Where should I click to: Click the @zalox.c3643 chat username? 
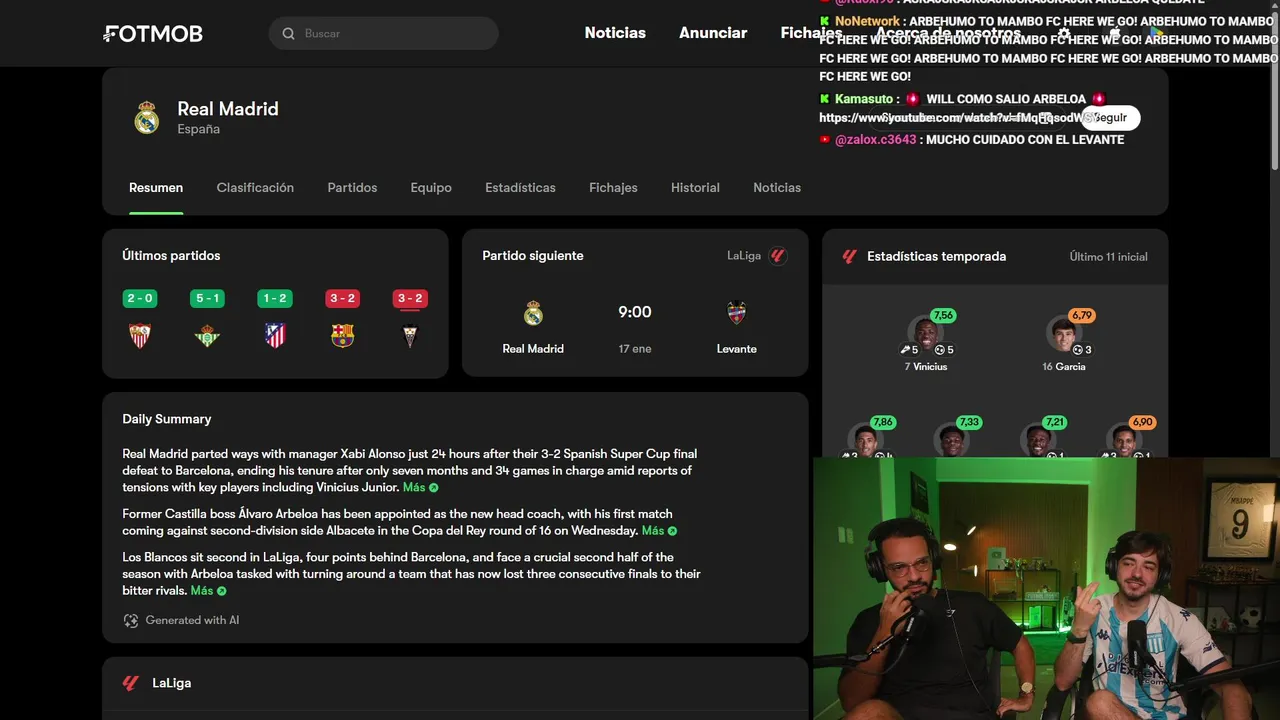876,140
